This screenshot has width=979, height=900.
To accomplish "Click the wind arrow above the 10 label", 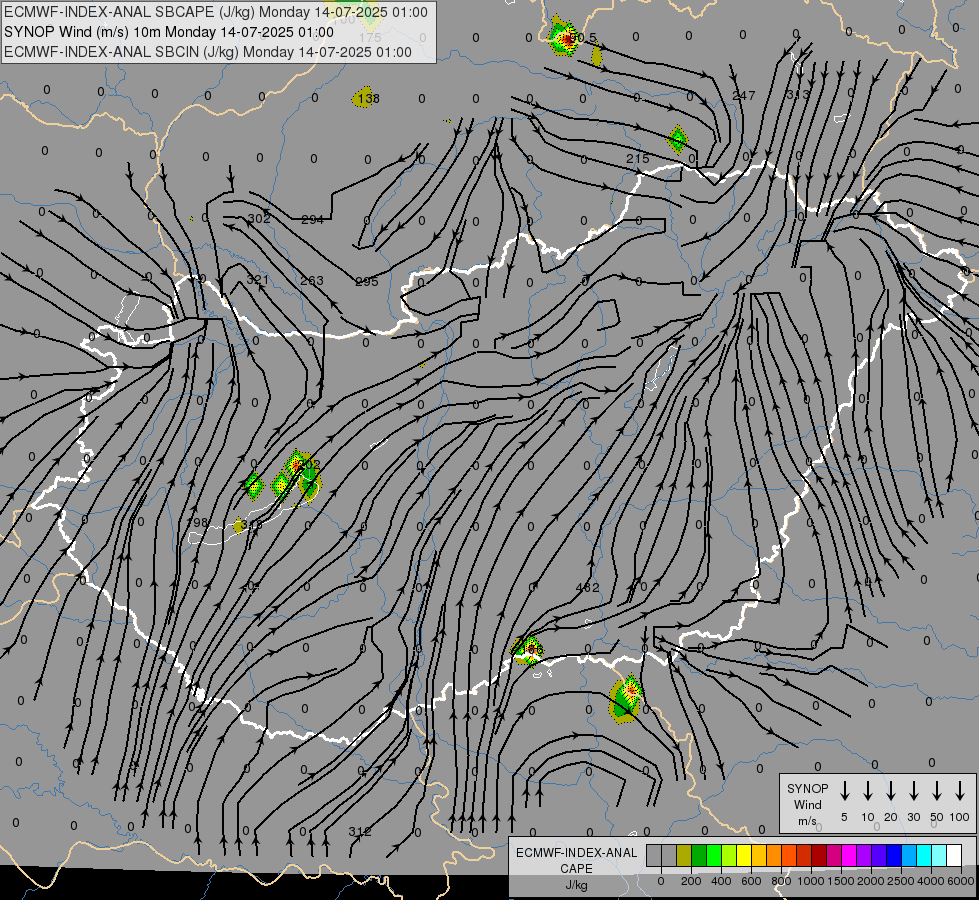I will tap(867, 791).
